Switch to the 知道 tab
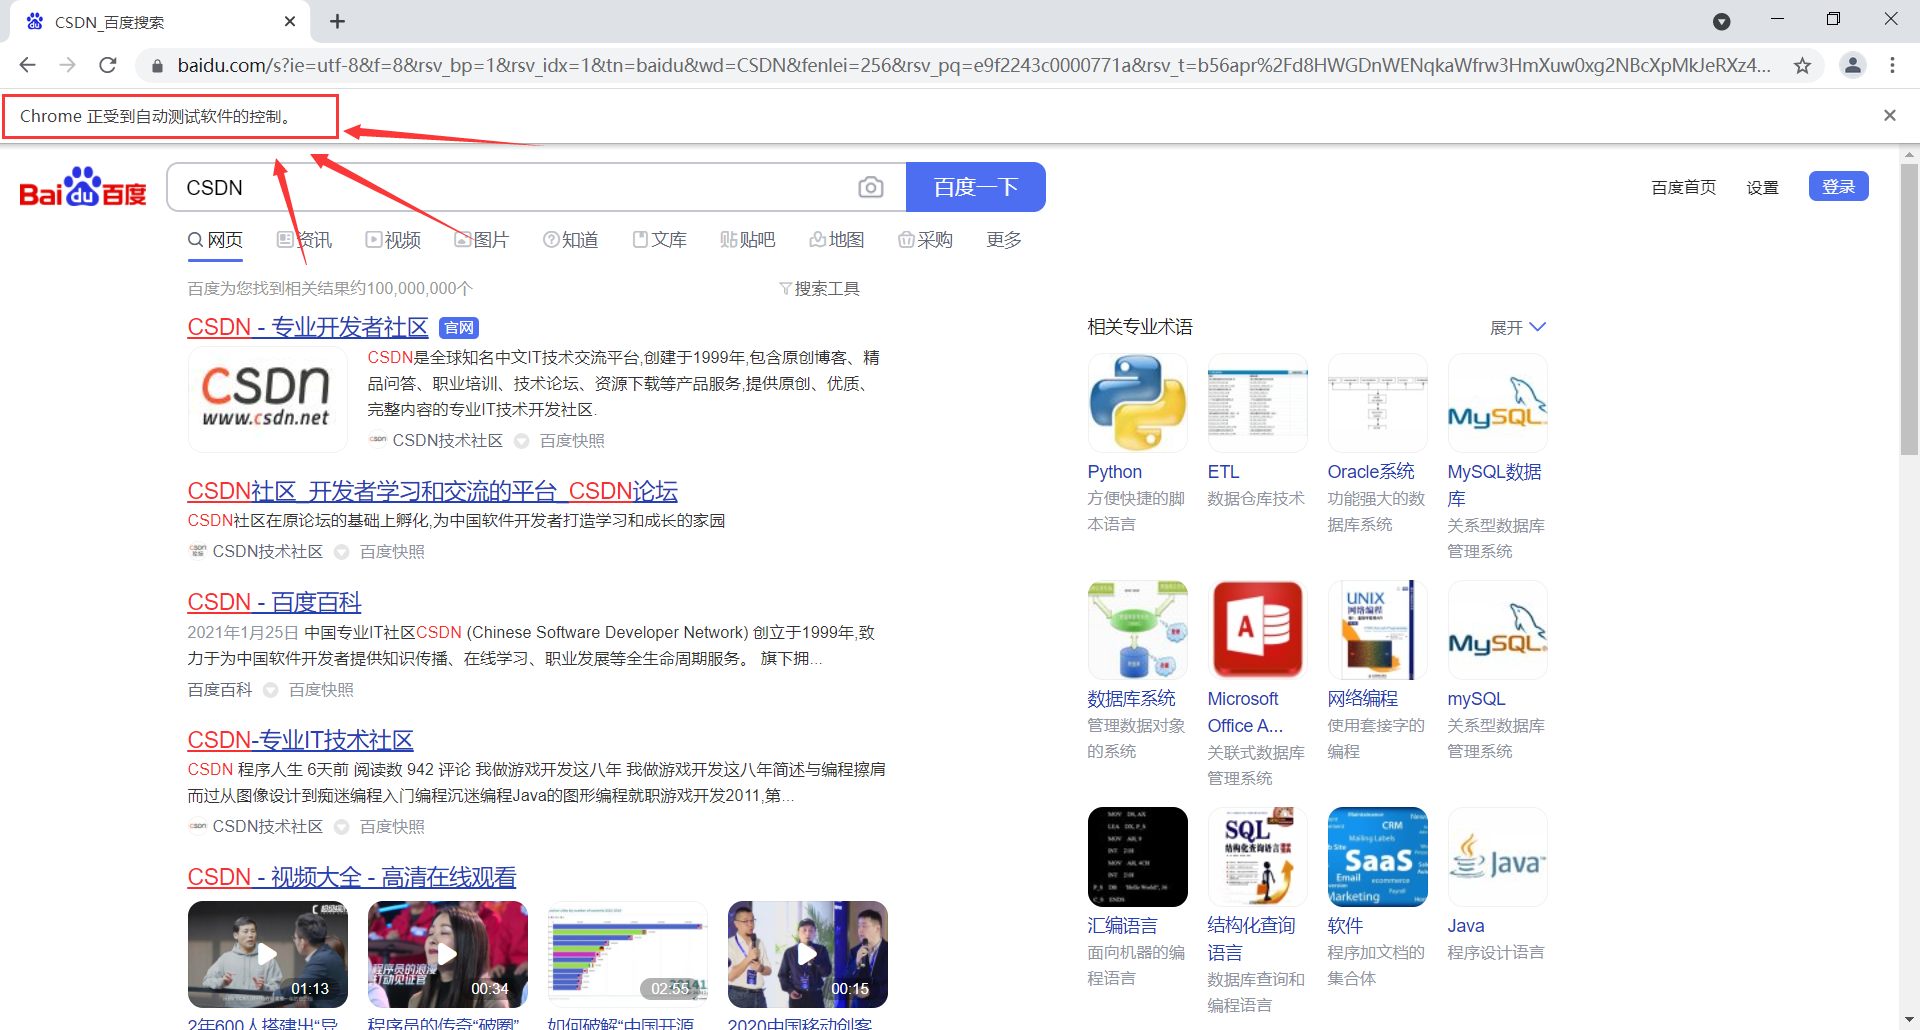Image resolution: width=1920 pixels, height=1030 pixels. 570,240
